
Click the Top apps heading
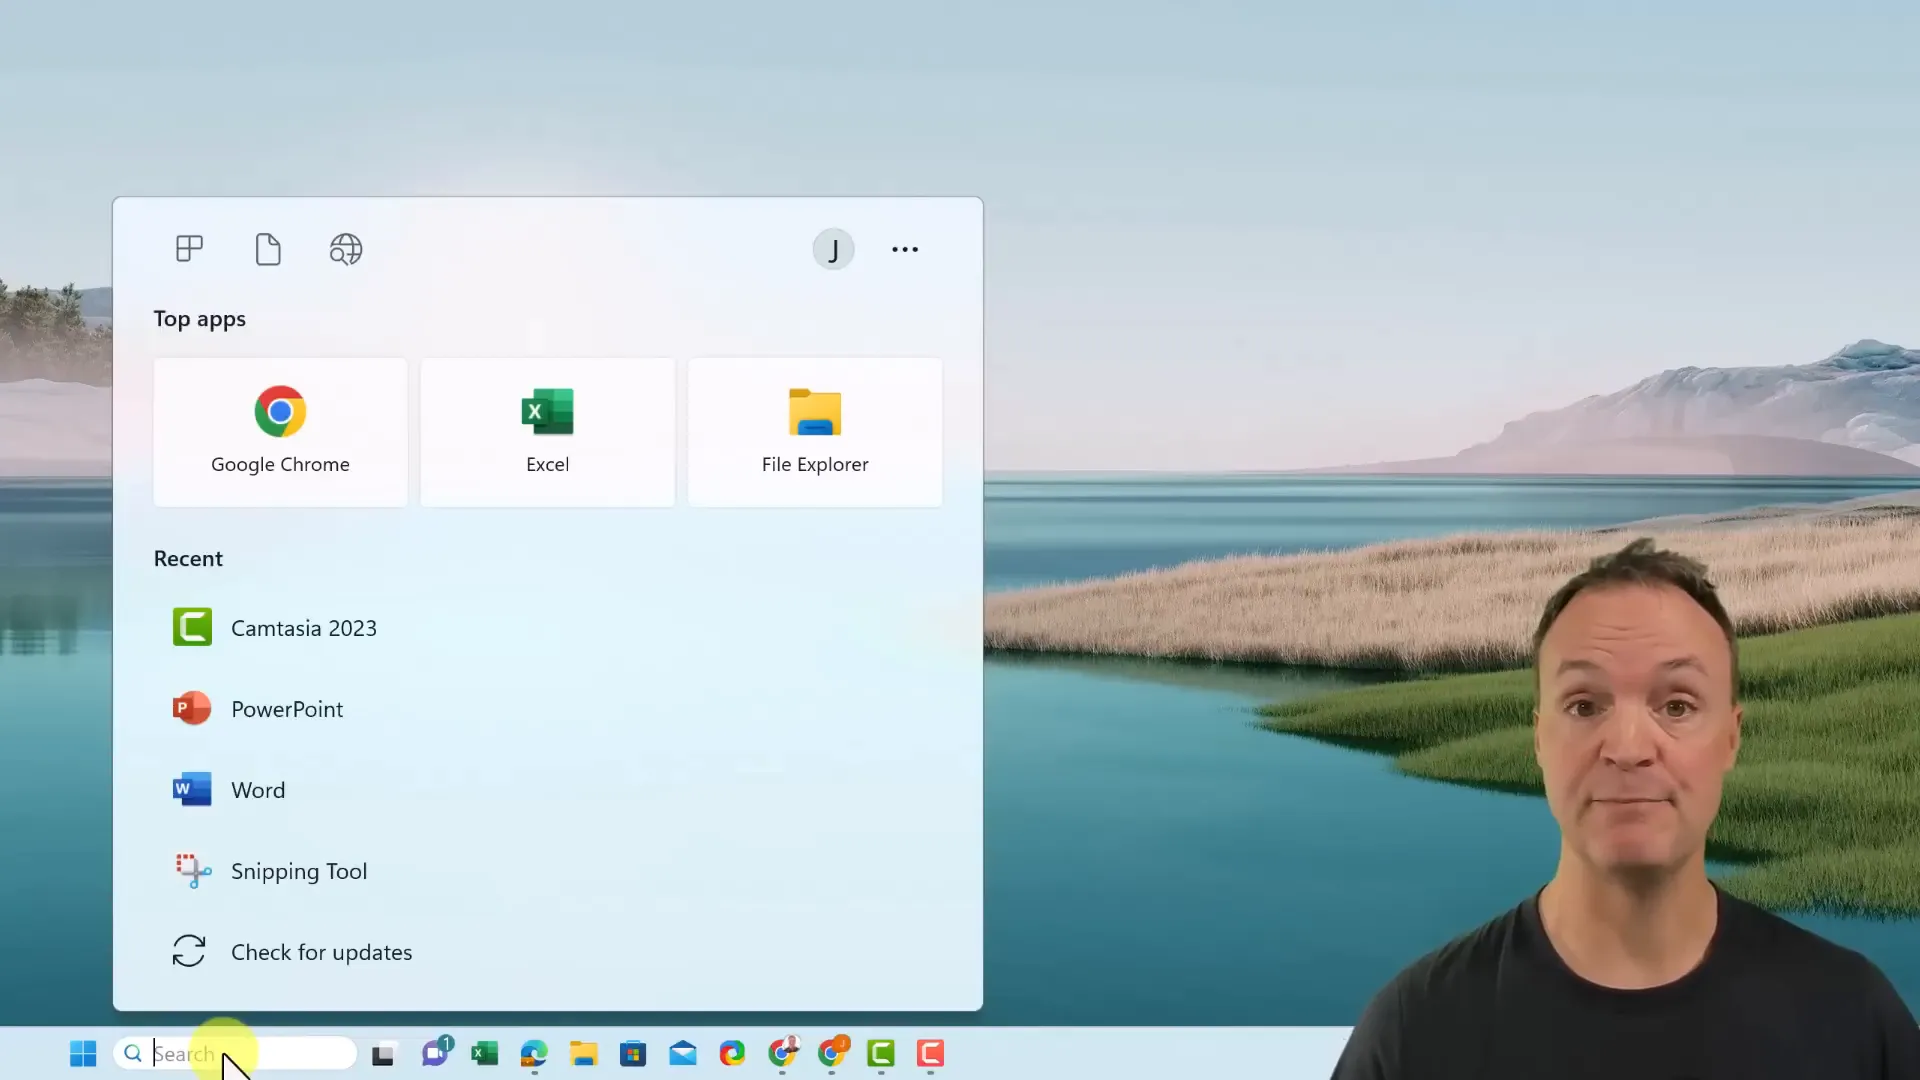pos(199,319)
